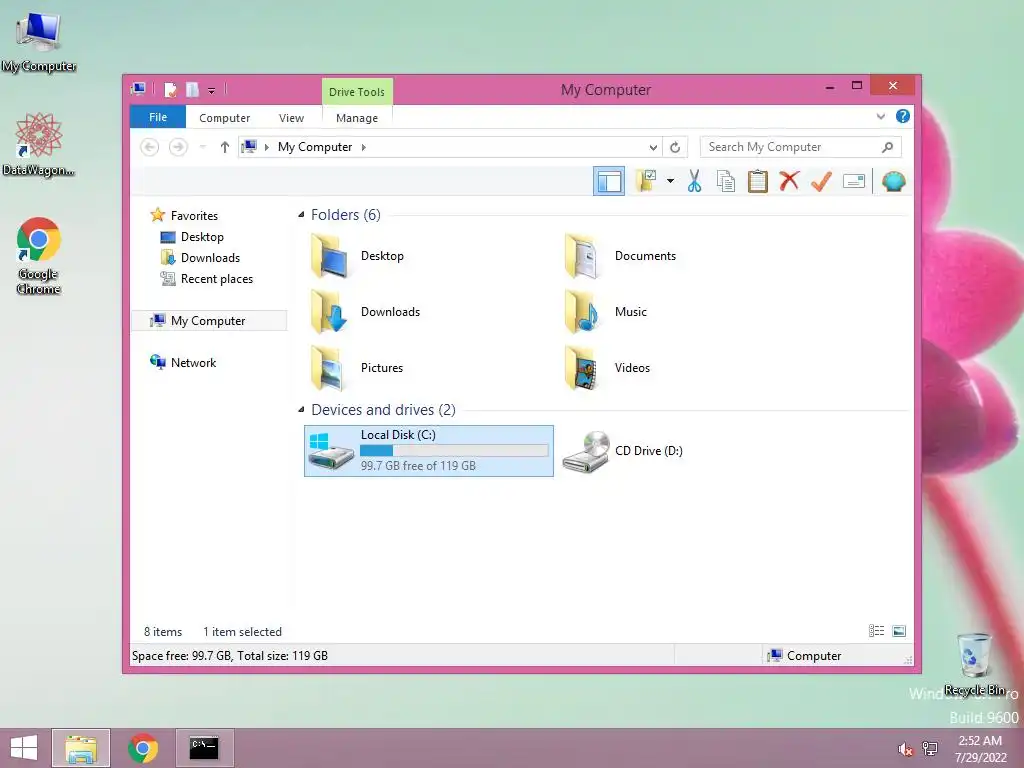This screenshot has height=768, width=1024.
Task: Toggle the preview pane layout button
Action: (609, 181)
